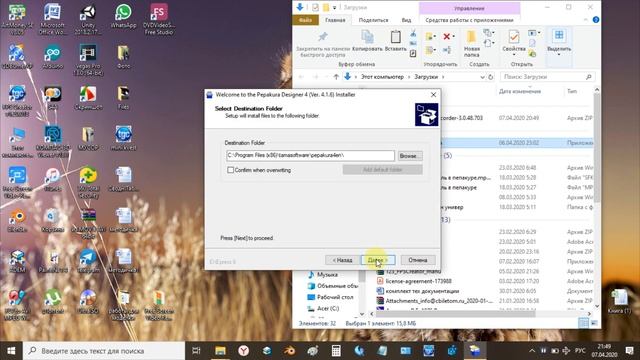Viewport: 640px width, 360px height.
Task: Click the up arrow navigation icon
Action: coord(336,77)
